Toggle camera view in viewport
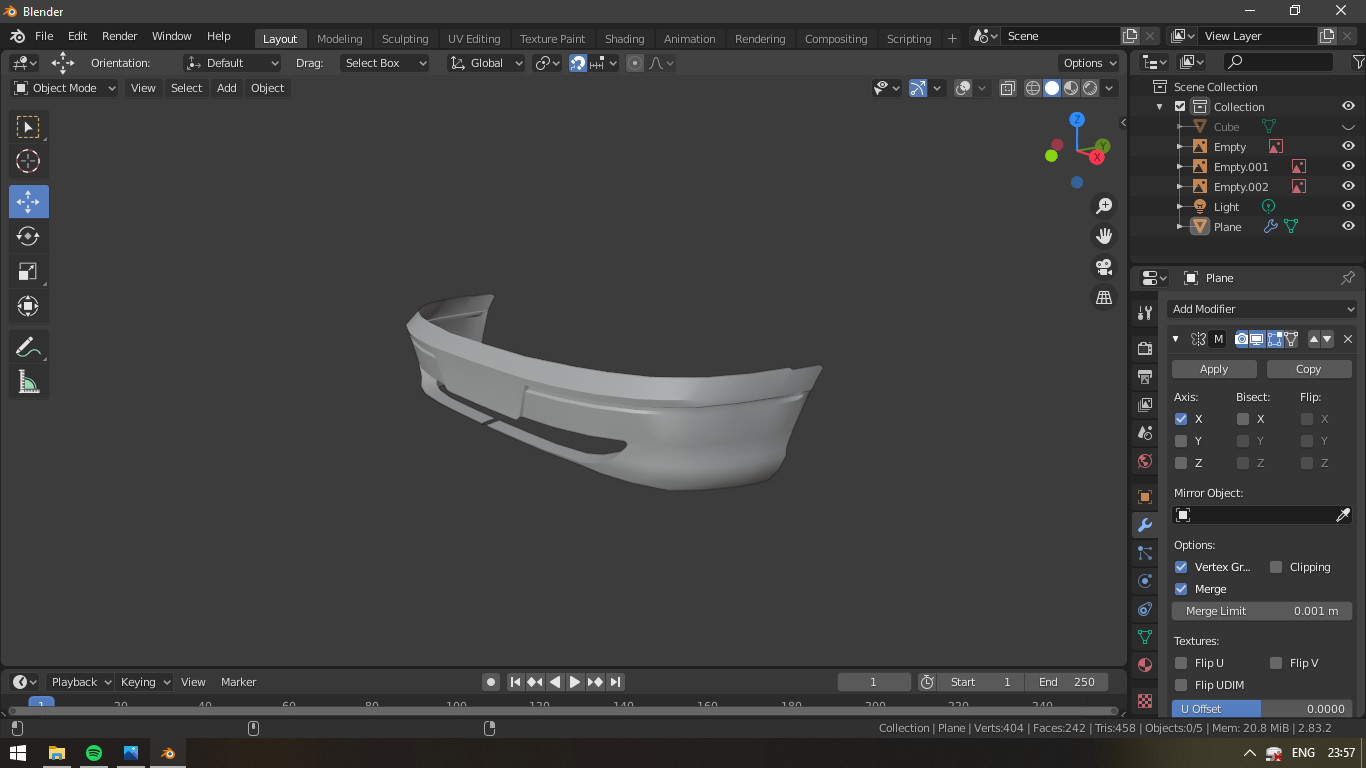The height and width of the screenshot is (768, 1366). [1104, 267]
